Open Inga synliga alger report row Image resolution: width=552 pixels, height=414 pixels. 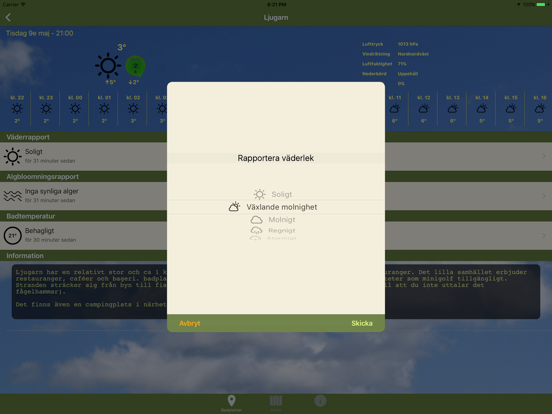click(x=276, y=196)
